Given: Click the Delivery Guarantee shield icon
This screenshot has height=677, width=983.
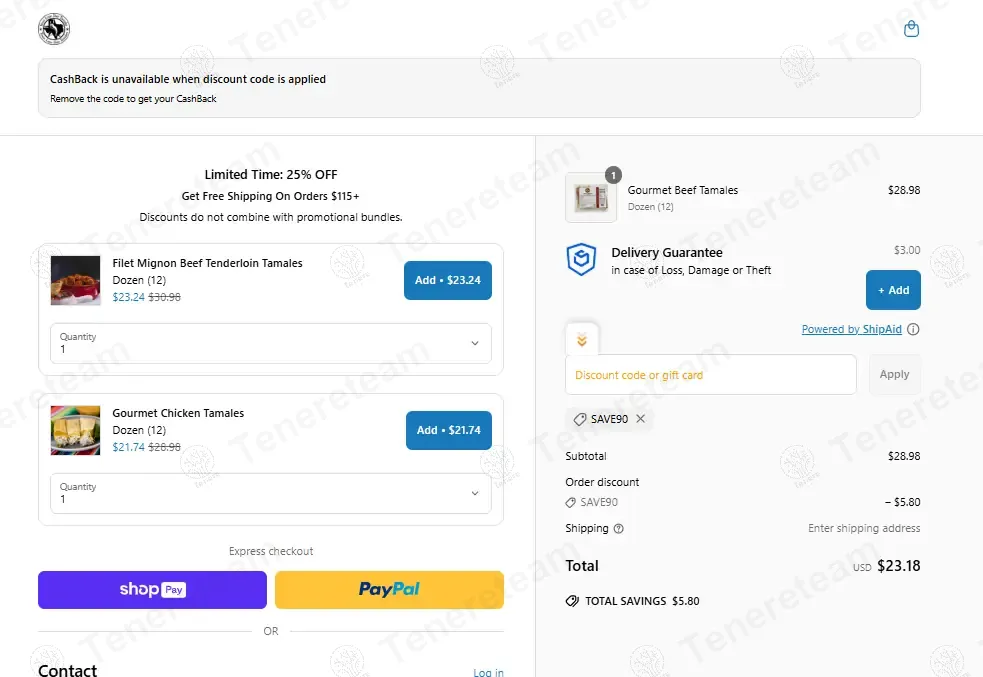Looking at the screenshot, I should pos(581,259).
